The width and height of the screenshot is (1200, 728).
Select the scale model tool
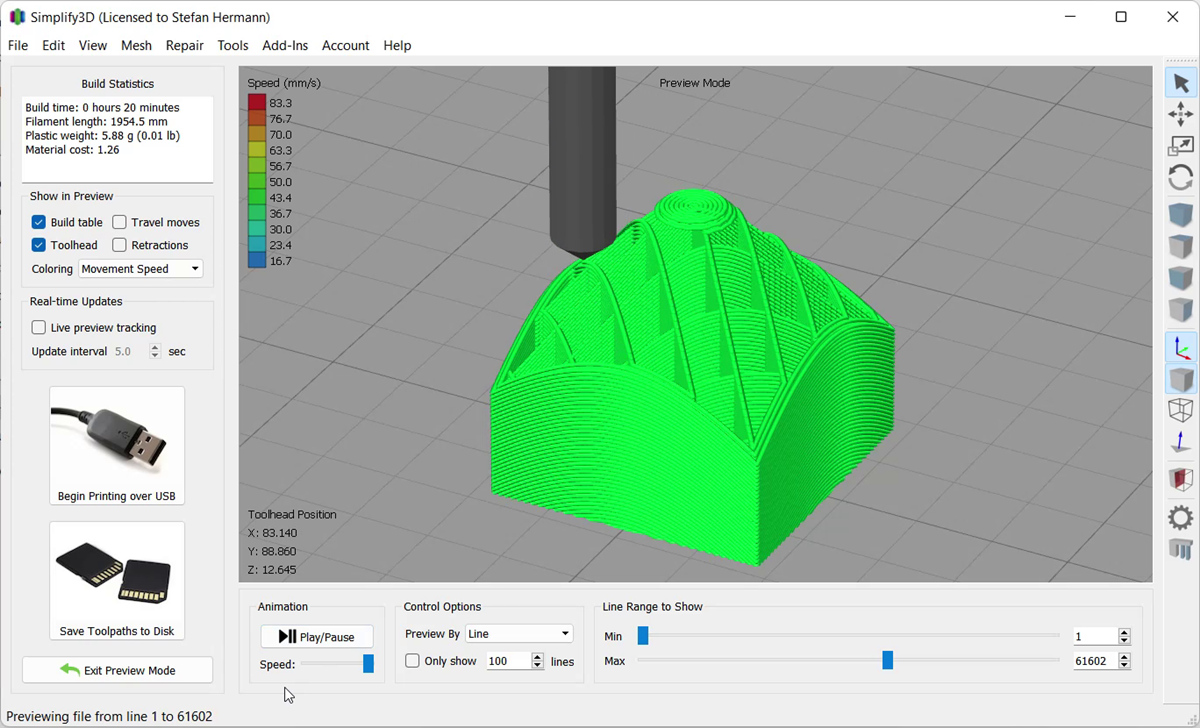pos(1181,146)
